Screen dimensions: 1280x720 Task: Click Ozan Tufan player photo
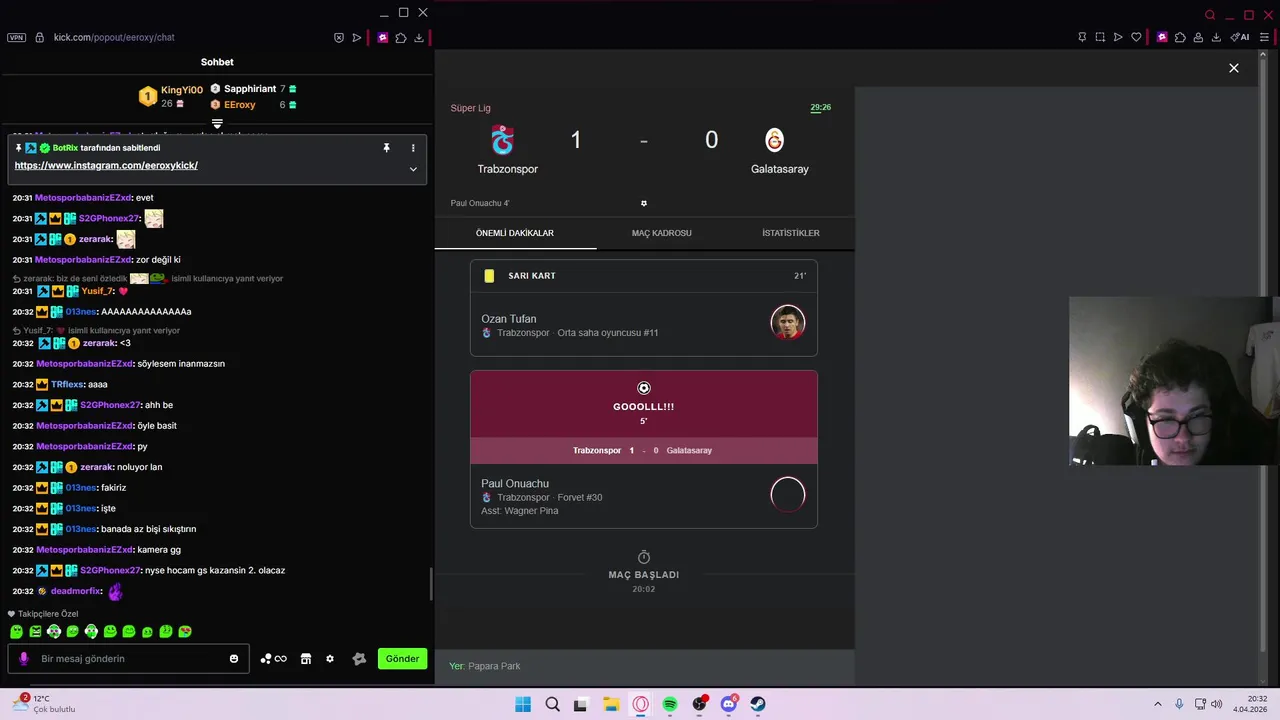point(788,323)
